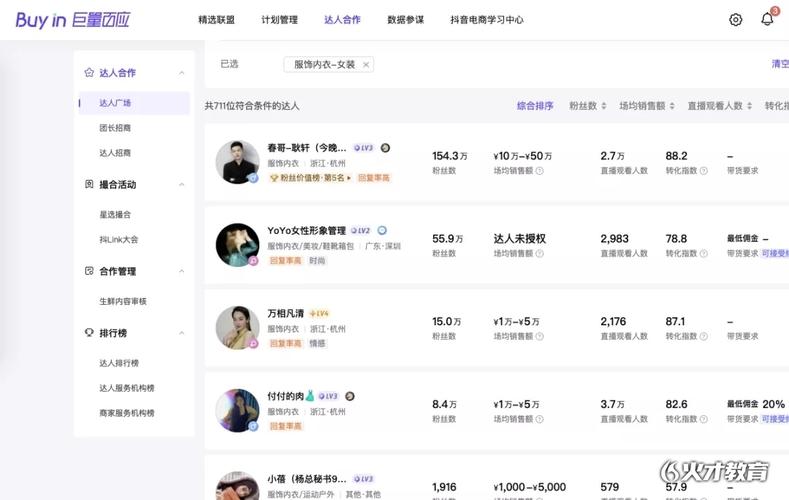Click LV3 badge beside 小蓓
Image resolution: width=789 pixels, height=500 pixels.
click(x=363, y=479)
